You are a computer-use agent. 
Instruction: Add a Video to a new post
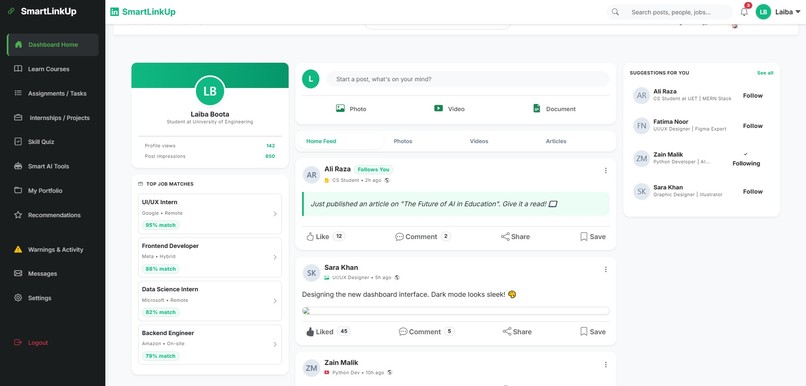(449, 108)
